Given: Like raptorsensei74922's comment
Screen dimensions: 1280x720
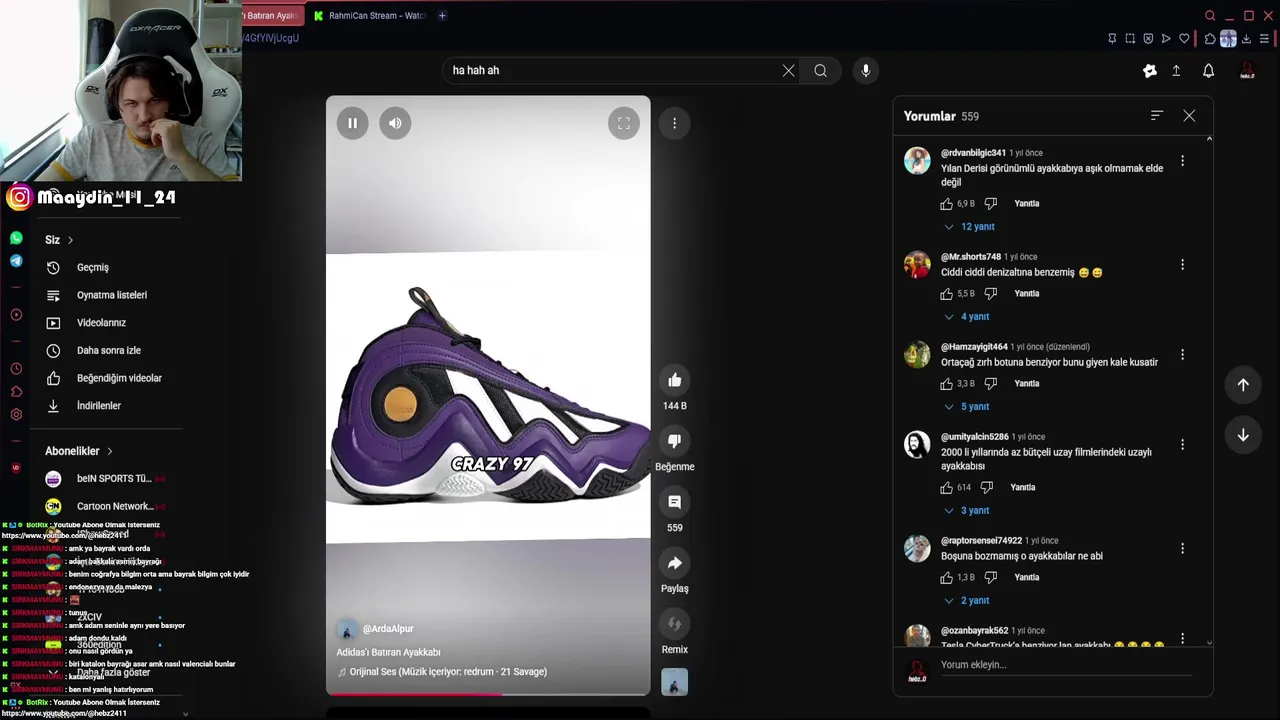Looking at the screenshot, I should pos(947,577).
